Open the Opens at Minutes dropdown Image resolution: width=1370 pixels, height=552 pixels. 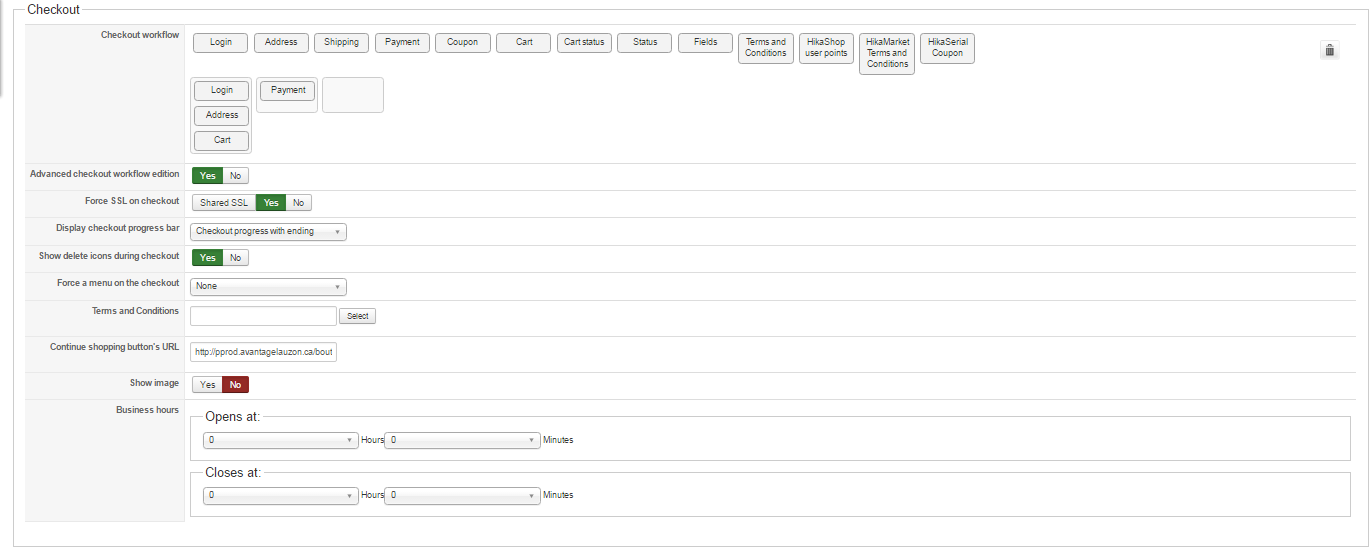[462, 440]
